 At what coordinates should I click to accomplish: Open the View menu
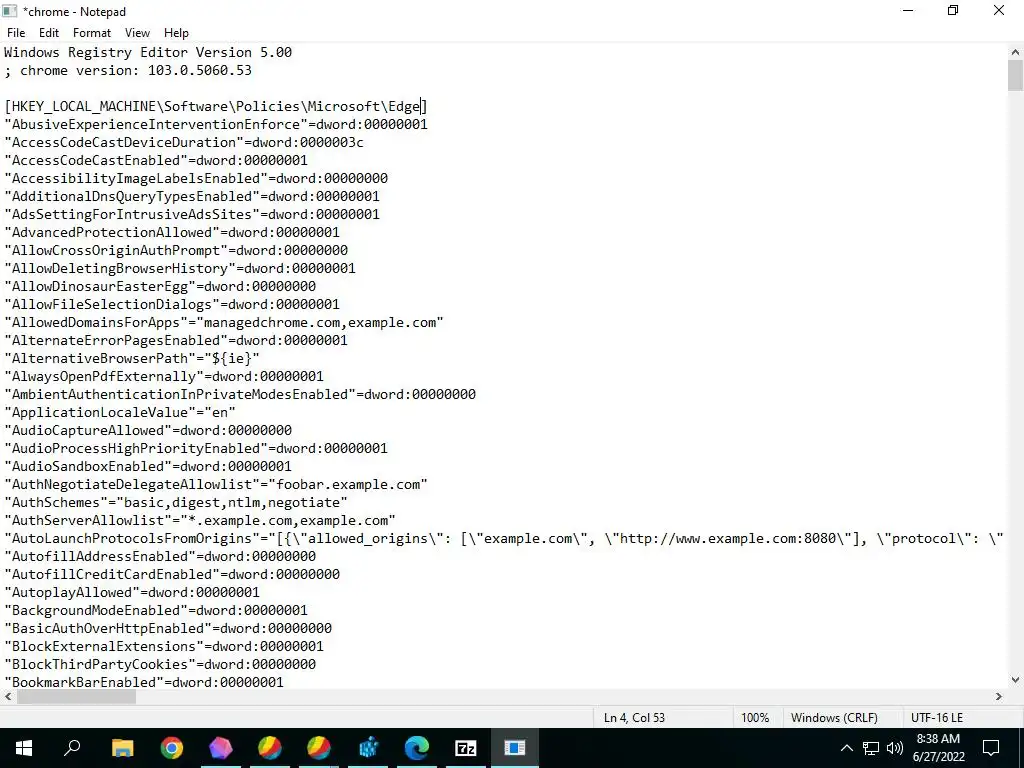pyautogui.click(x=137, y=33)
